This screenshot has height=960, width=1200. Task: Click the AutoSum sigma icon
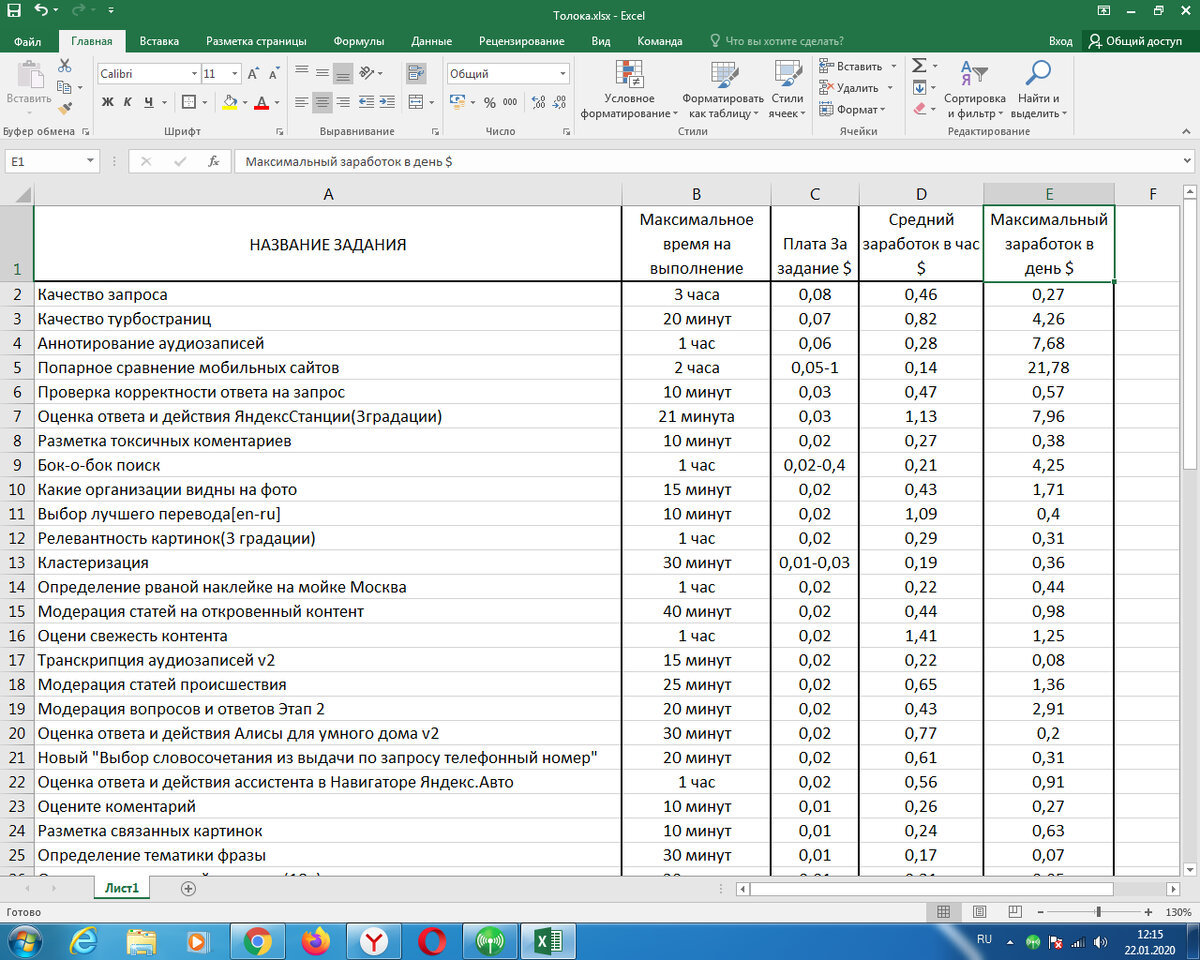point(919,66)
